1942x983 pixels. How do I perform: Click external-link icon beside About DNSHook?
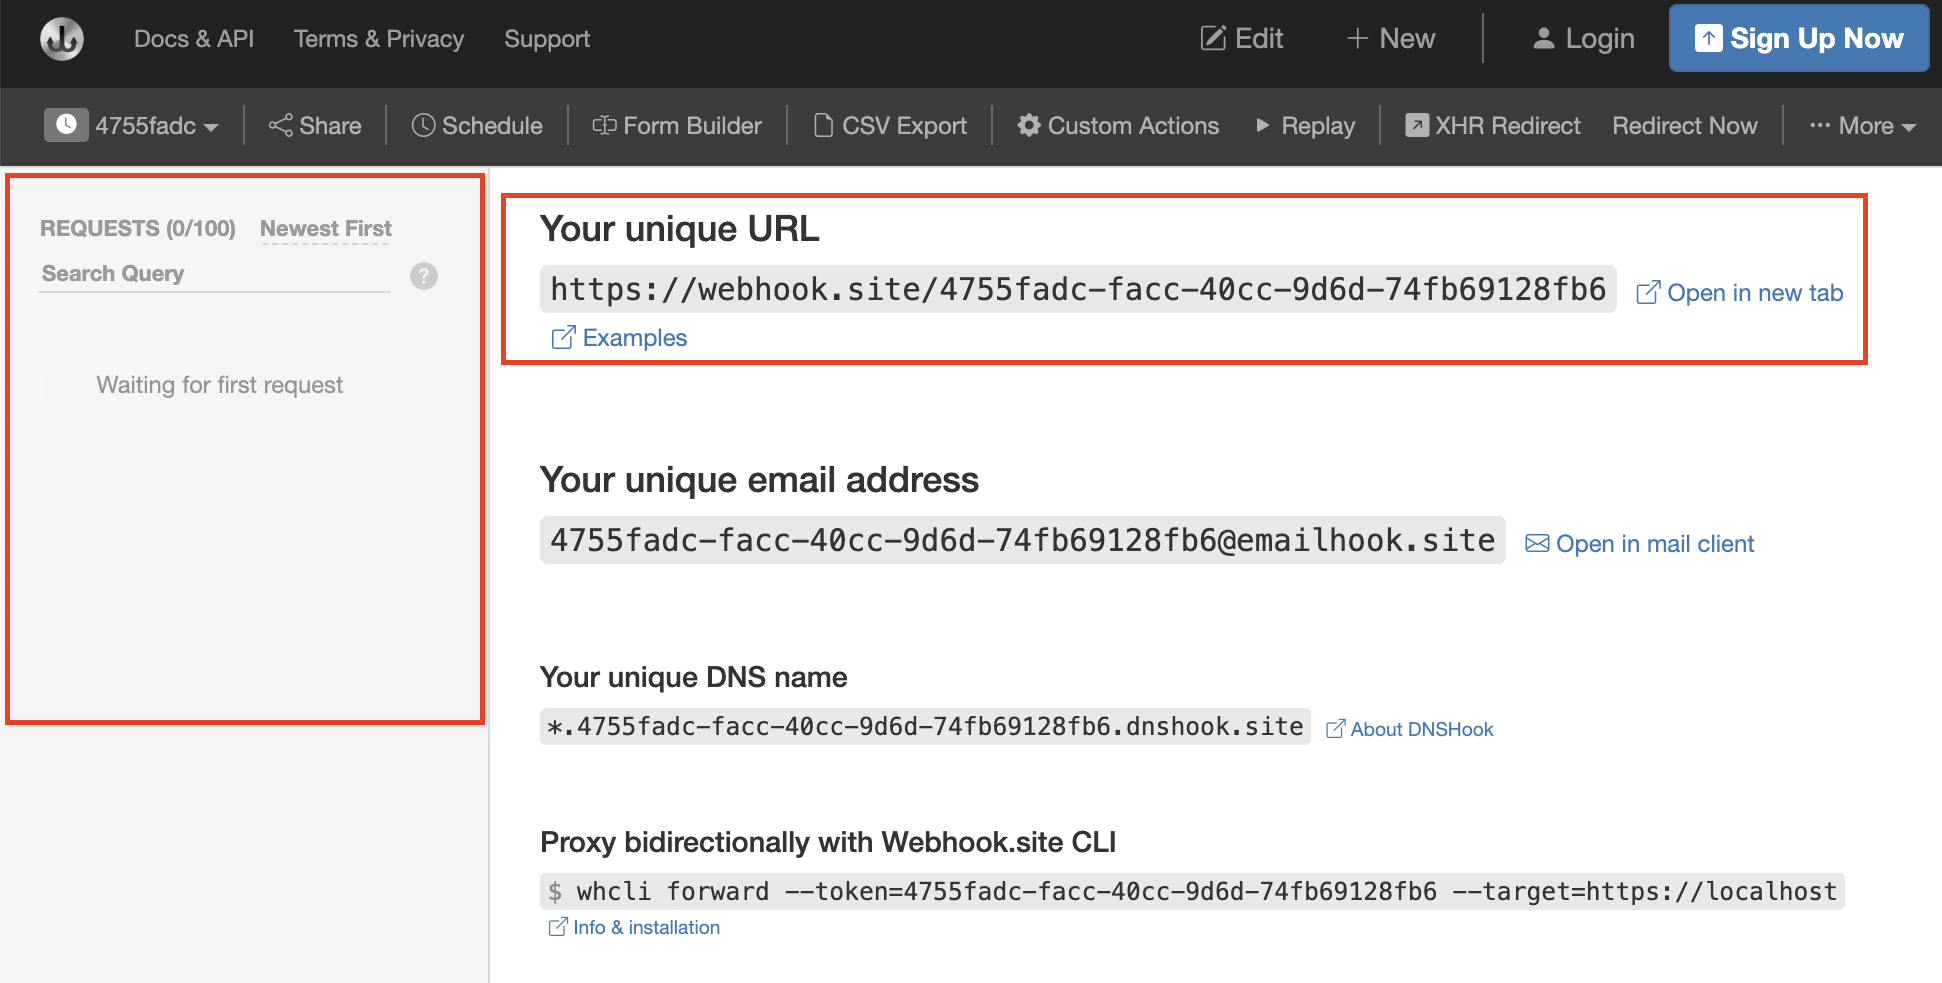coord(1335,729)
